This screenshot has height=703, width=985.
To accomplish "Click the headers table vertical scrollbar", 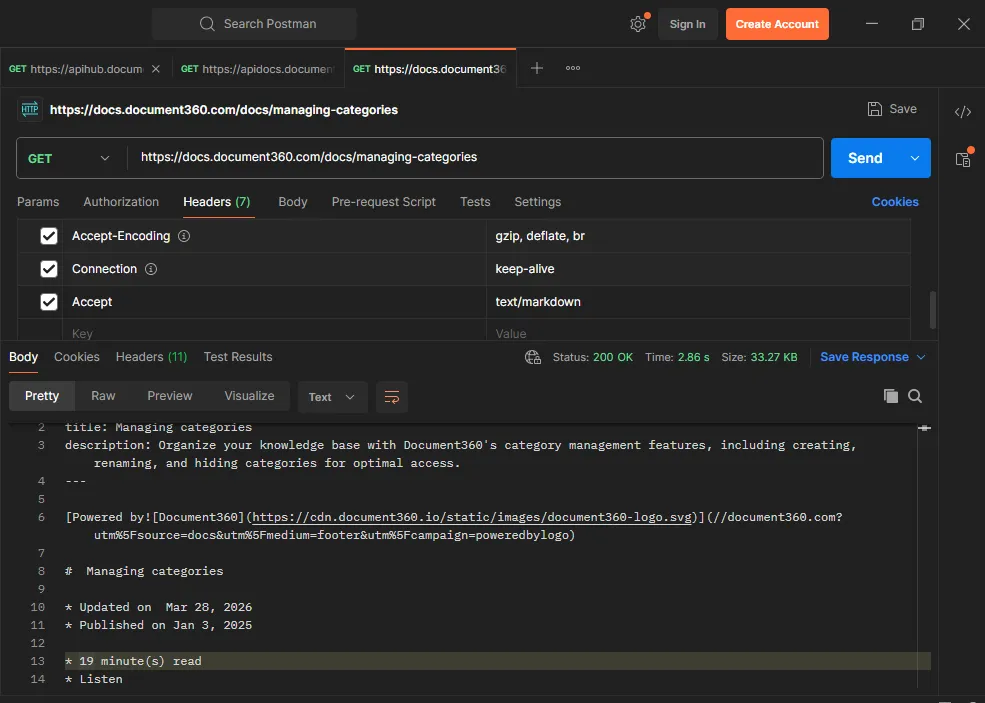I will pos(932,309).
